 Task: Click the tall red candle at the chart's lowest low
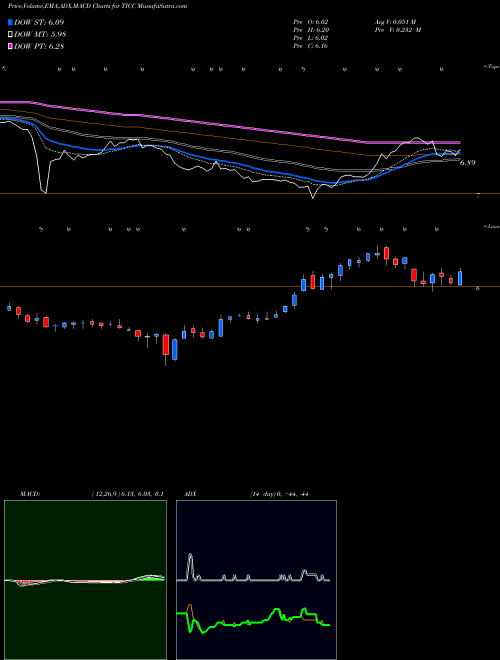pyautogui.click(x=166, y=345)
